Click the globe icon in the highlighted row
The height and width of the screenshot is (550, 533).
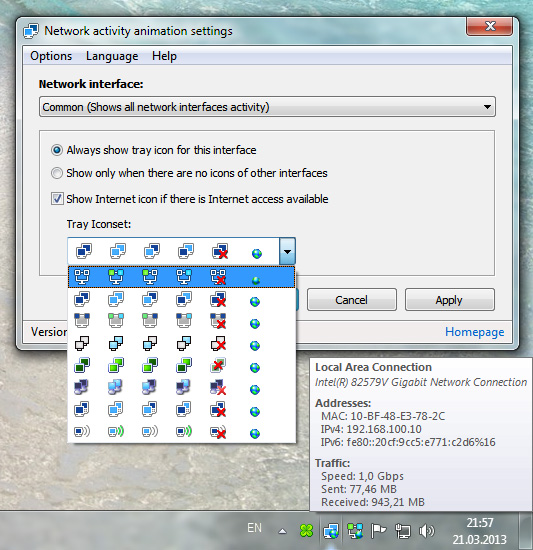coord(256,280)
